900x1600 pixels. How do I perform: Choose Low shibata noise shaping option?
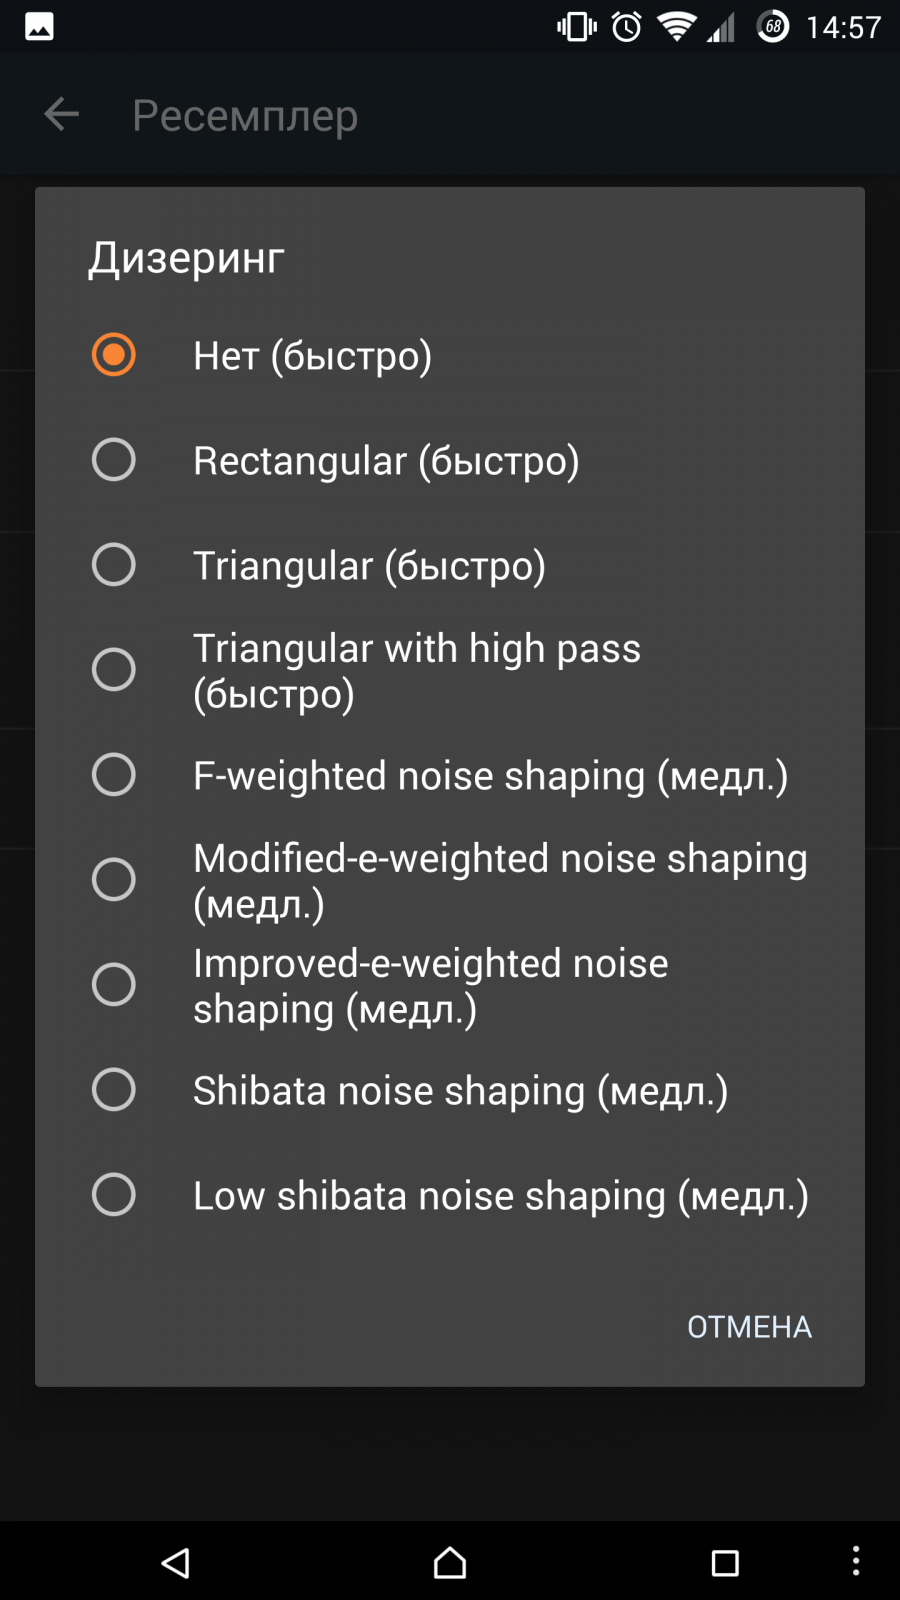click(450, 1195)
